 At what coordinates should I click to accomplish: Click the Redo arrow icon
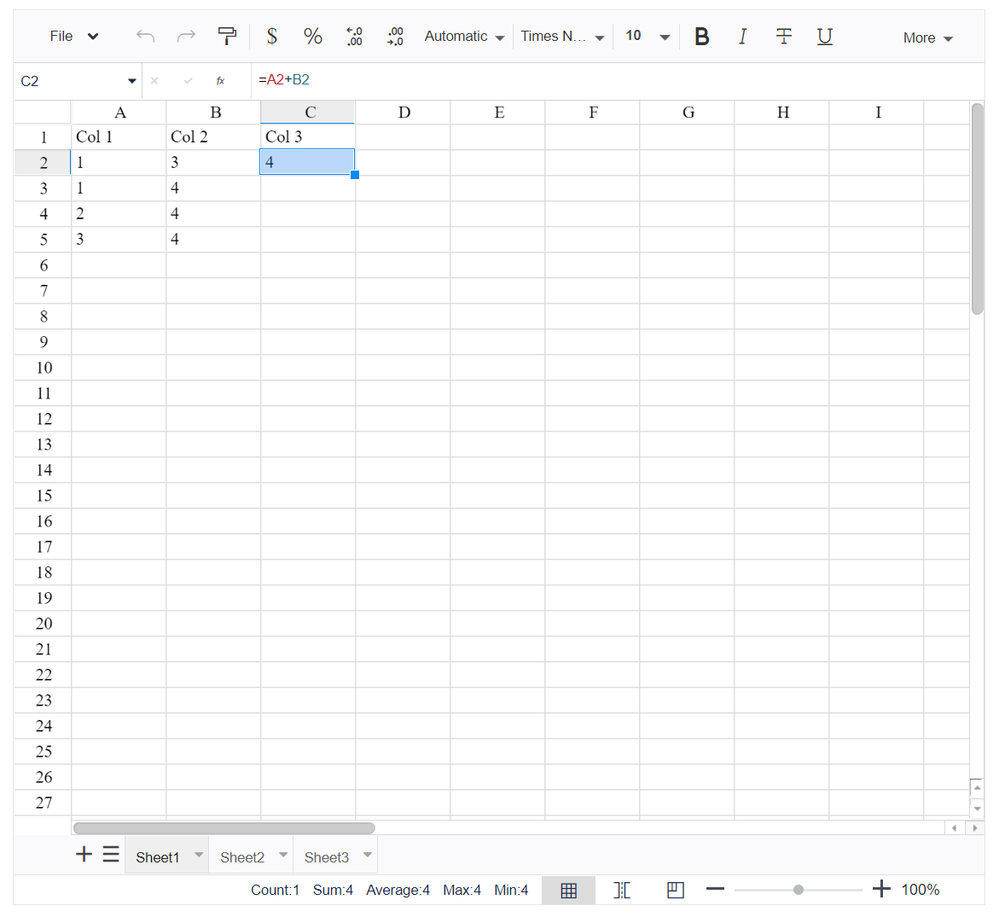pos(186,36)
